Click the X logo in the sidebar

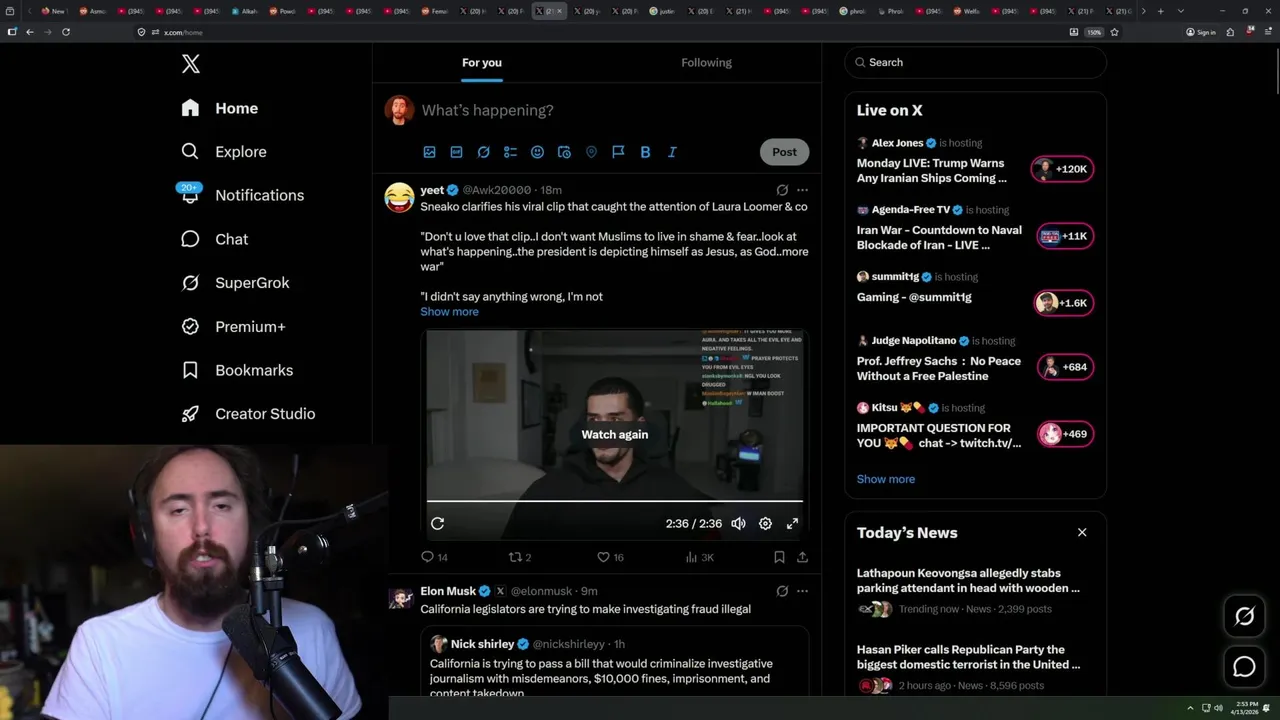coord(191,64)
